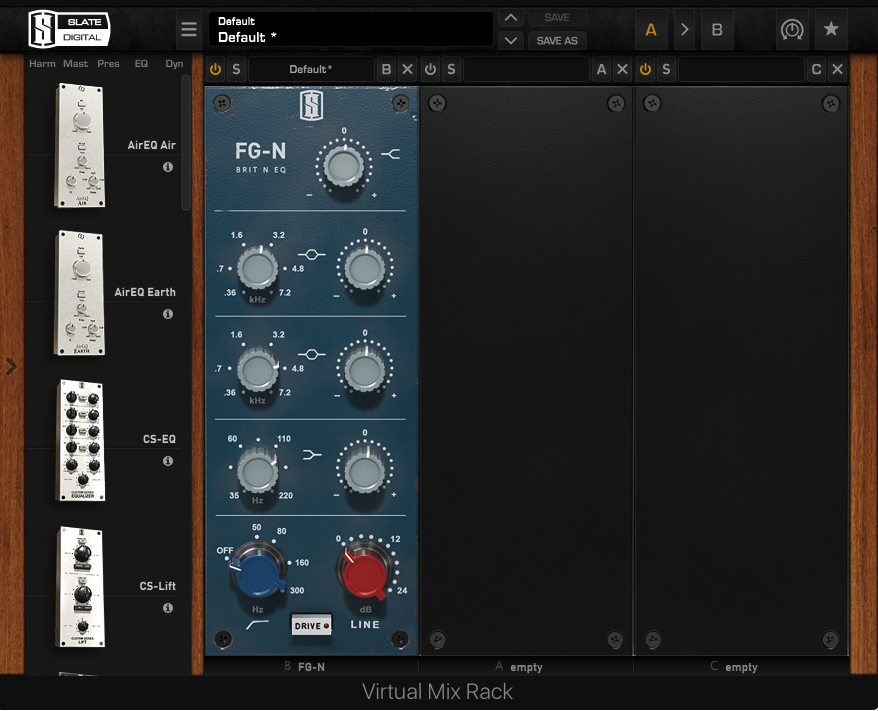Click the low shelf curve icon

312,455
